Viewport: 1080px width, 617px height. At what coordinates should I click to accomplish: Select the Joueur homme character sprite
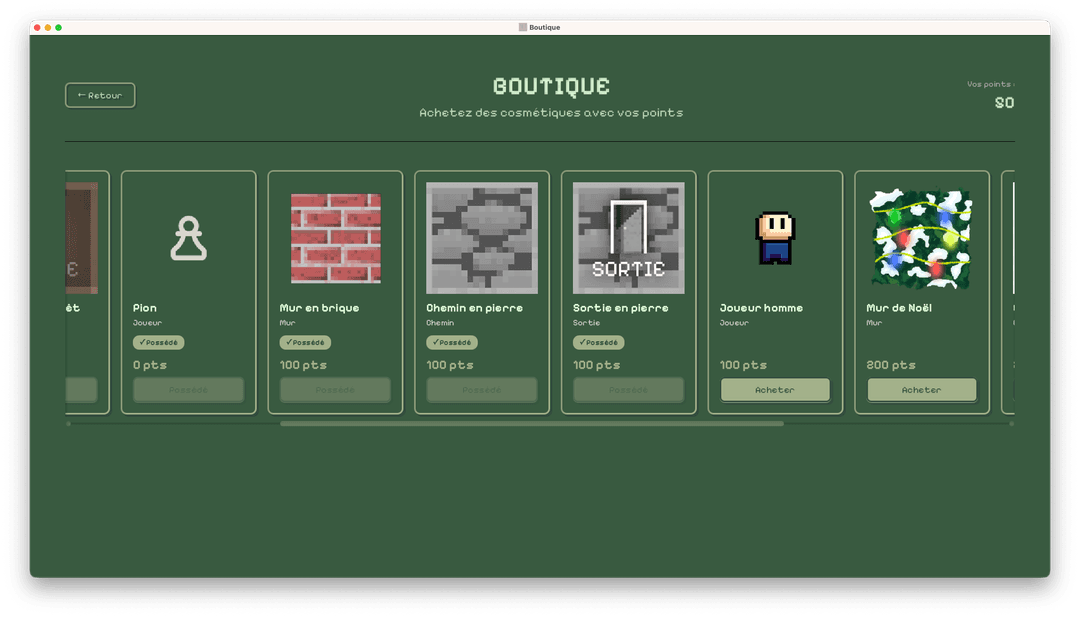pos(775,237)
